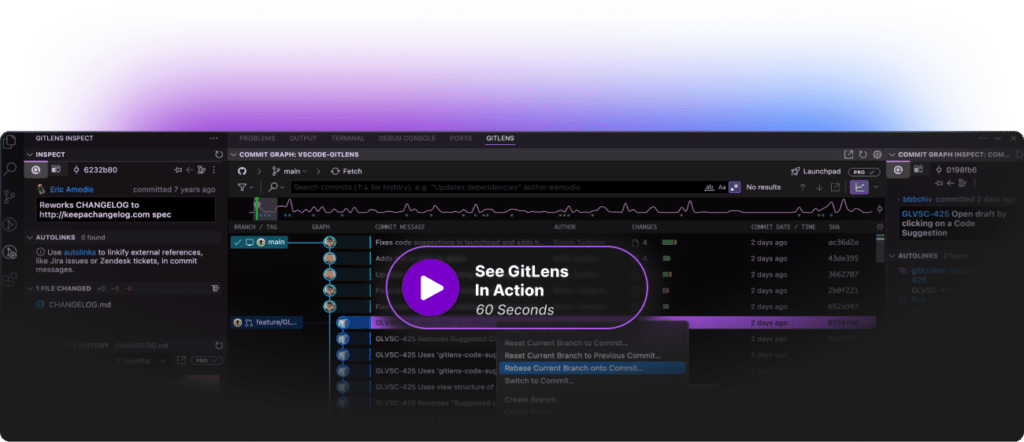The width and height of the screenshot is (1024, 442).
Task: Switch to the Terminal tab
Action: coord(348,137)
